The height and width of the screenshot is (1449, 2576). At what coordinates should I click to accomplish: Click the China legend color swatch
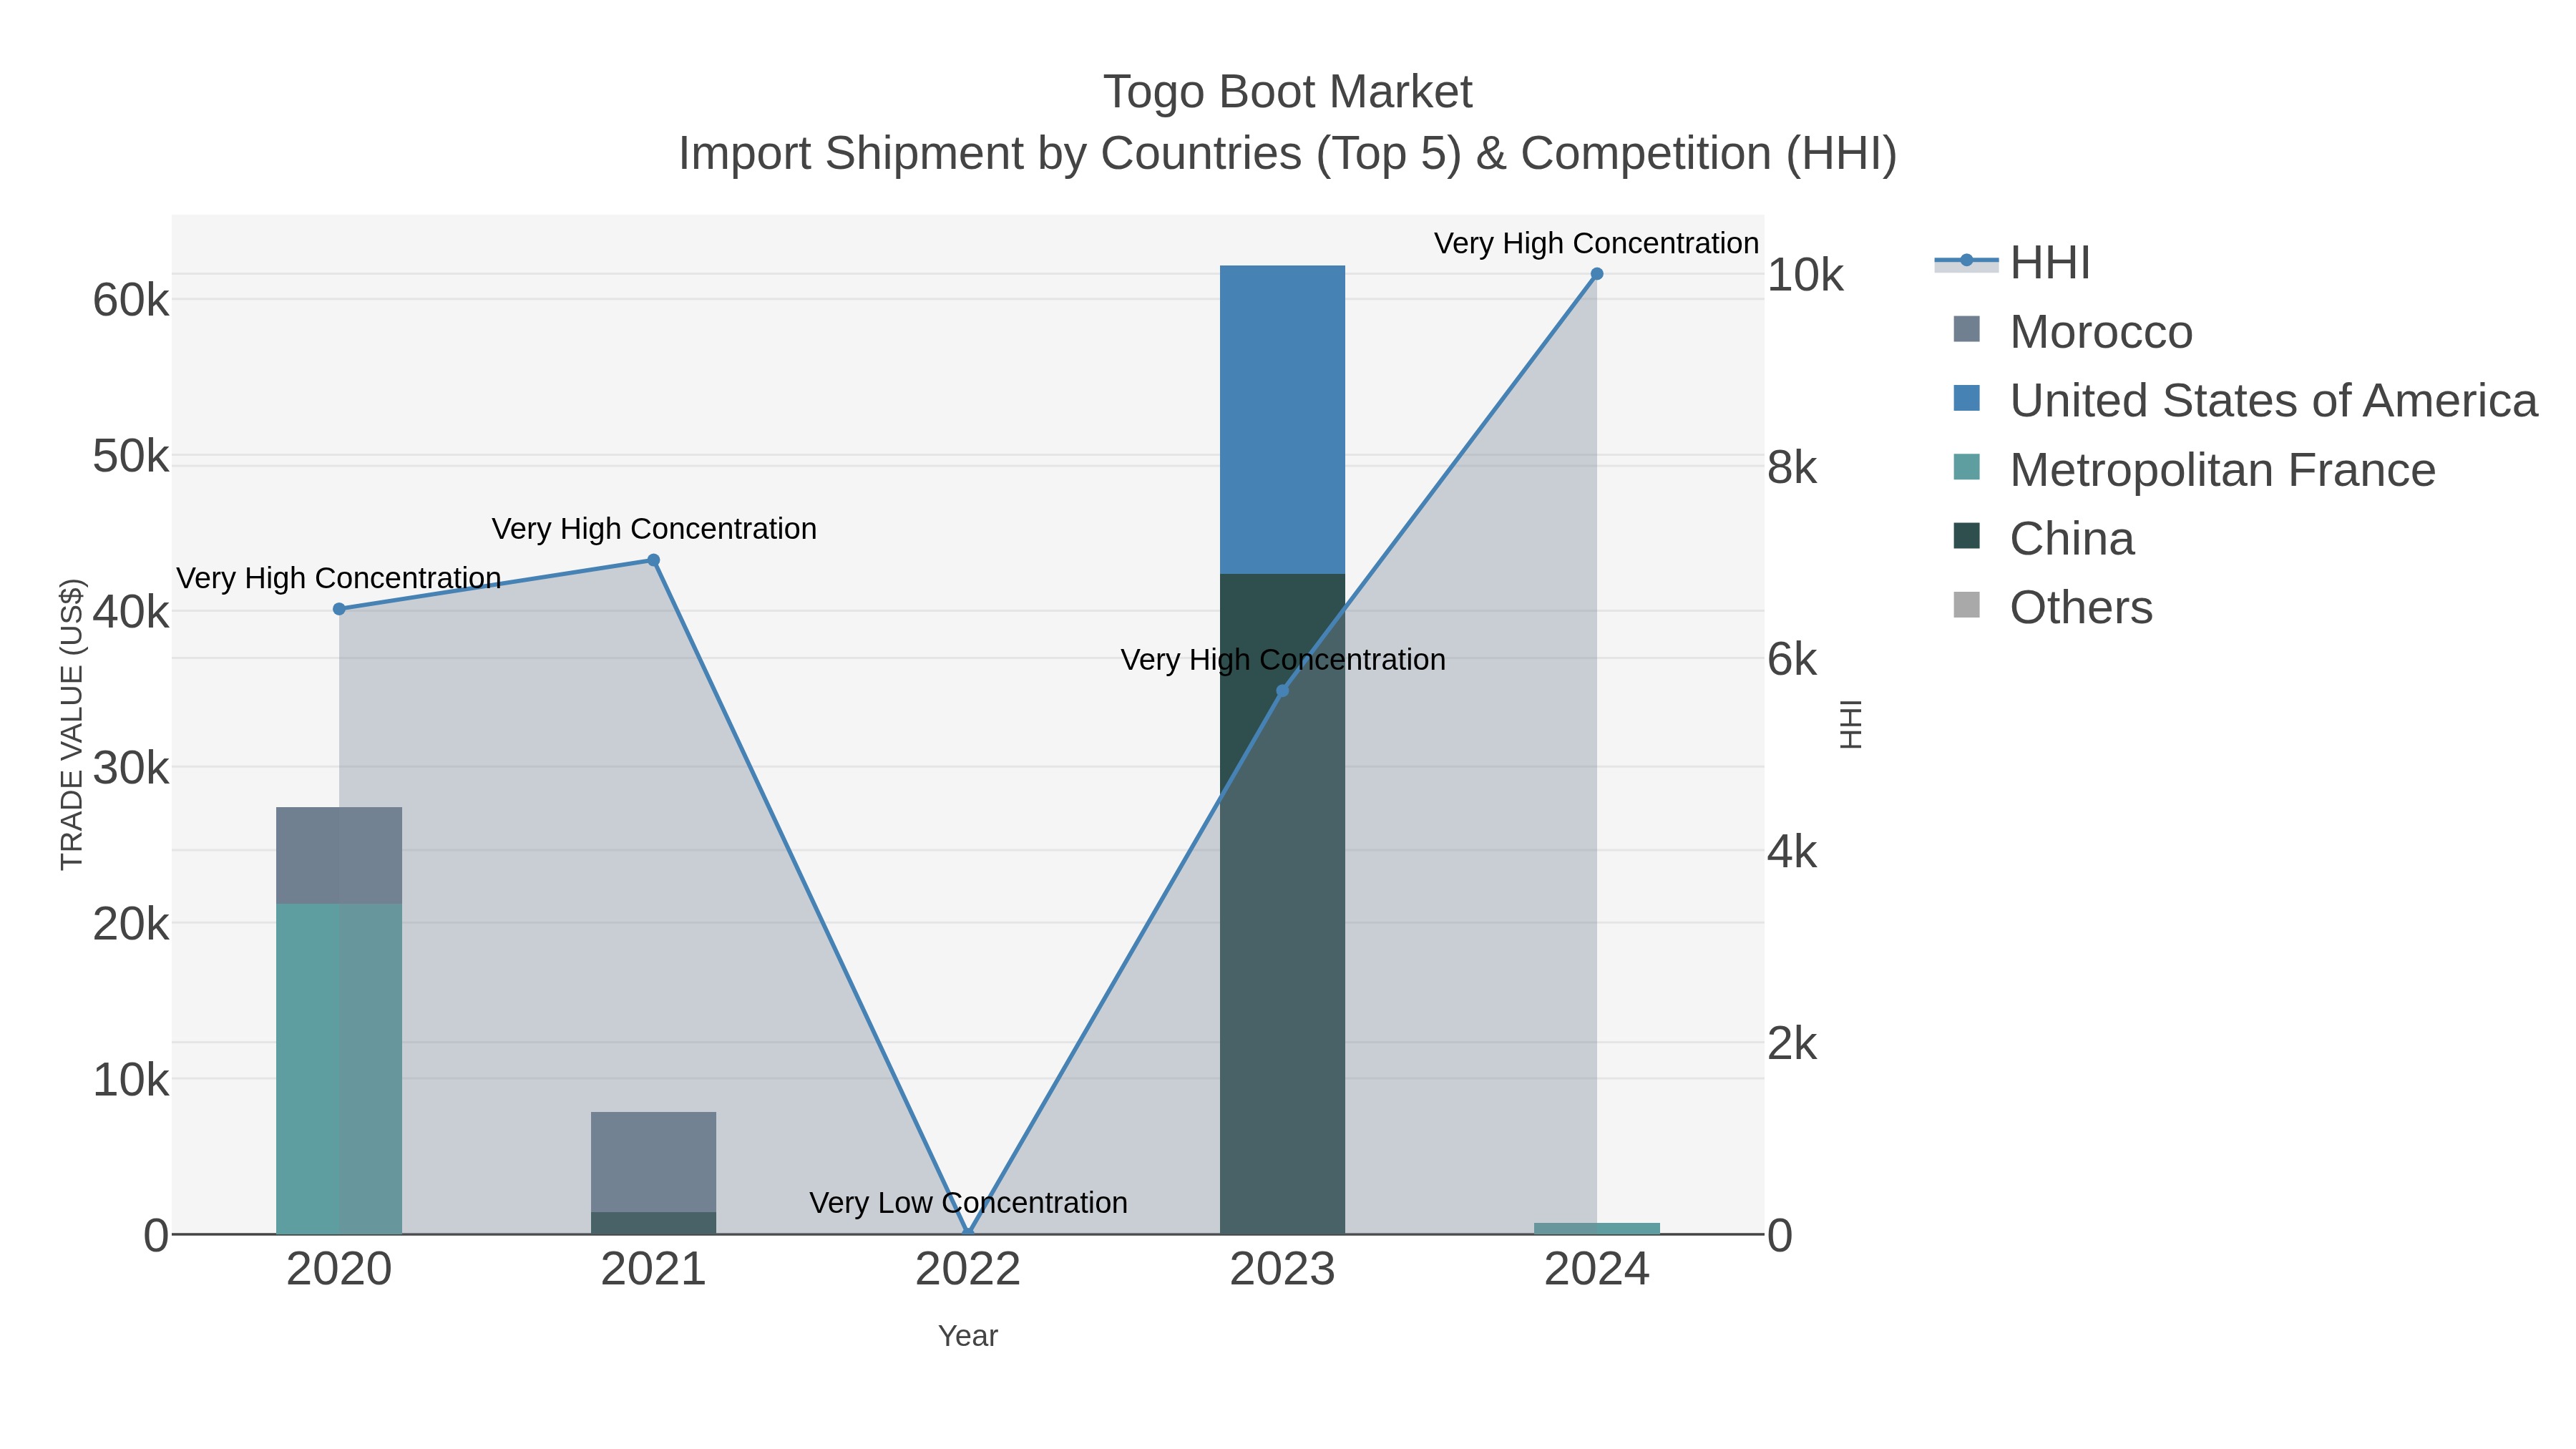tap(1966, 535)
